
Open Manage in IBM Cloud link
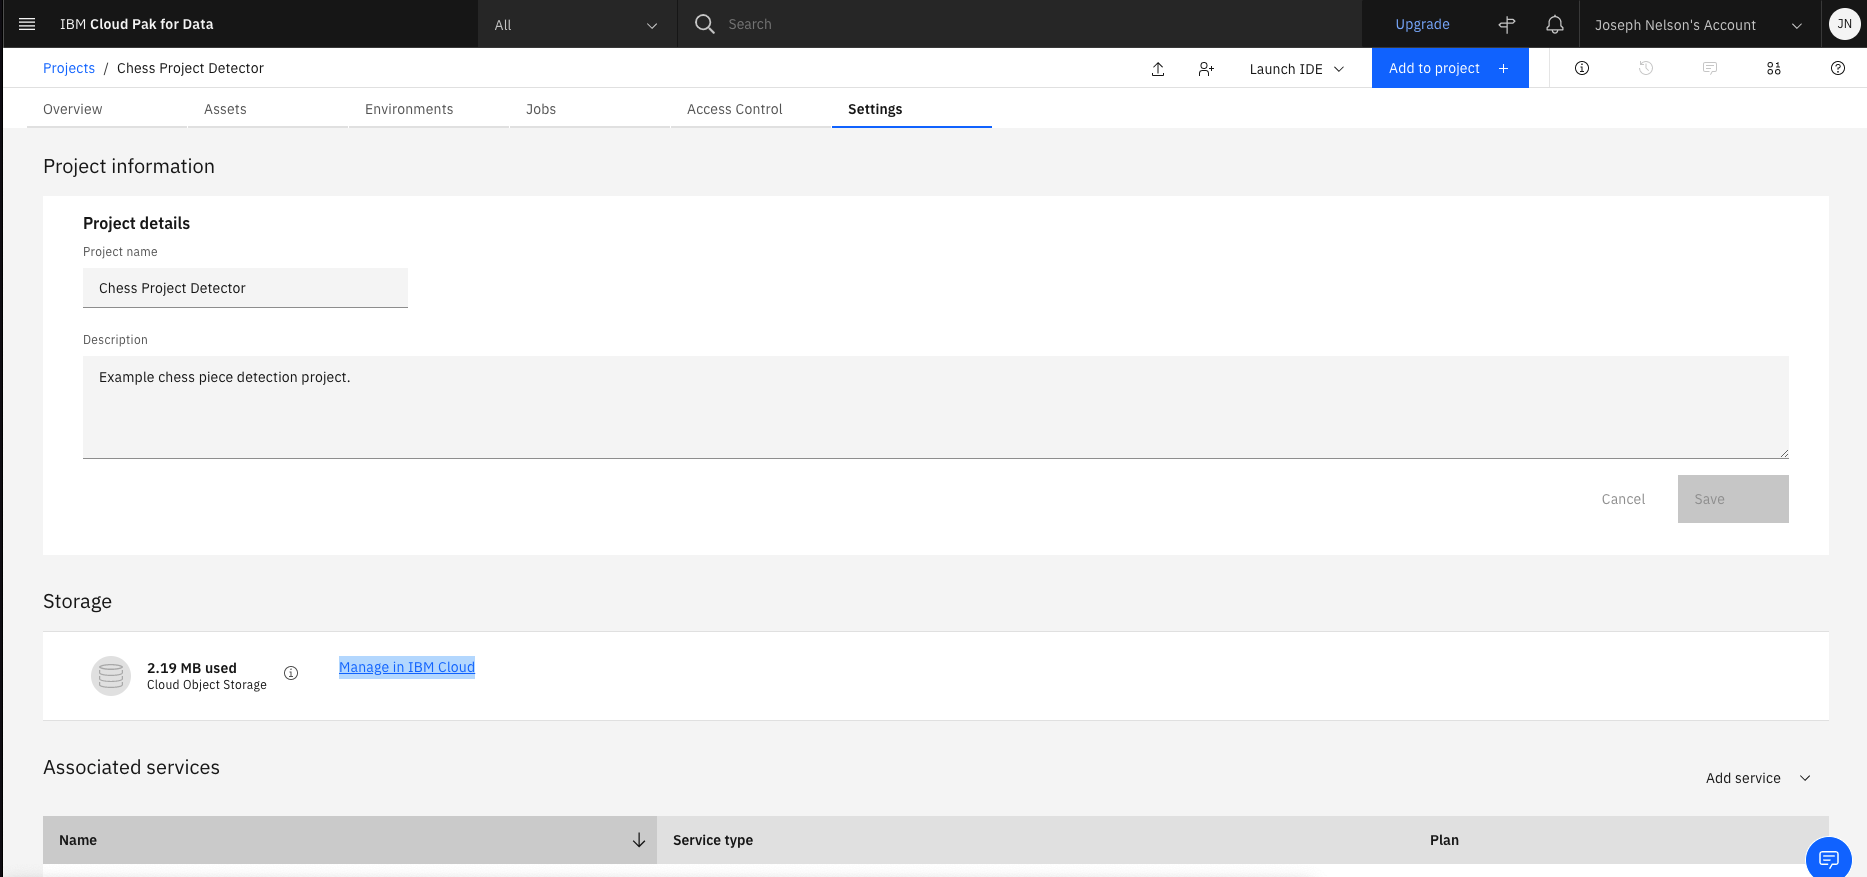pyautogui.click(x=407, y=667)
